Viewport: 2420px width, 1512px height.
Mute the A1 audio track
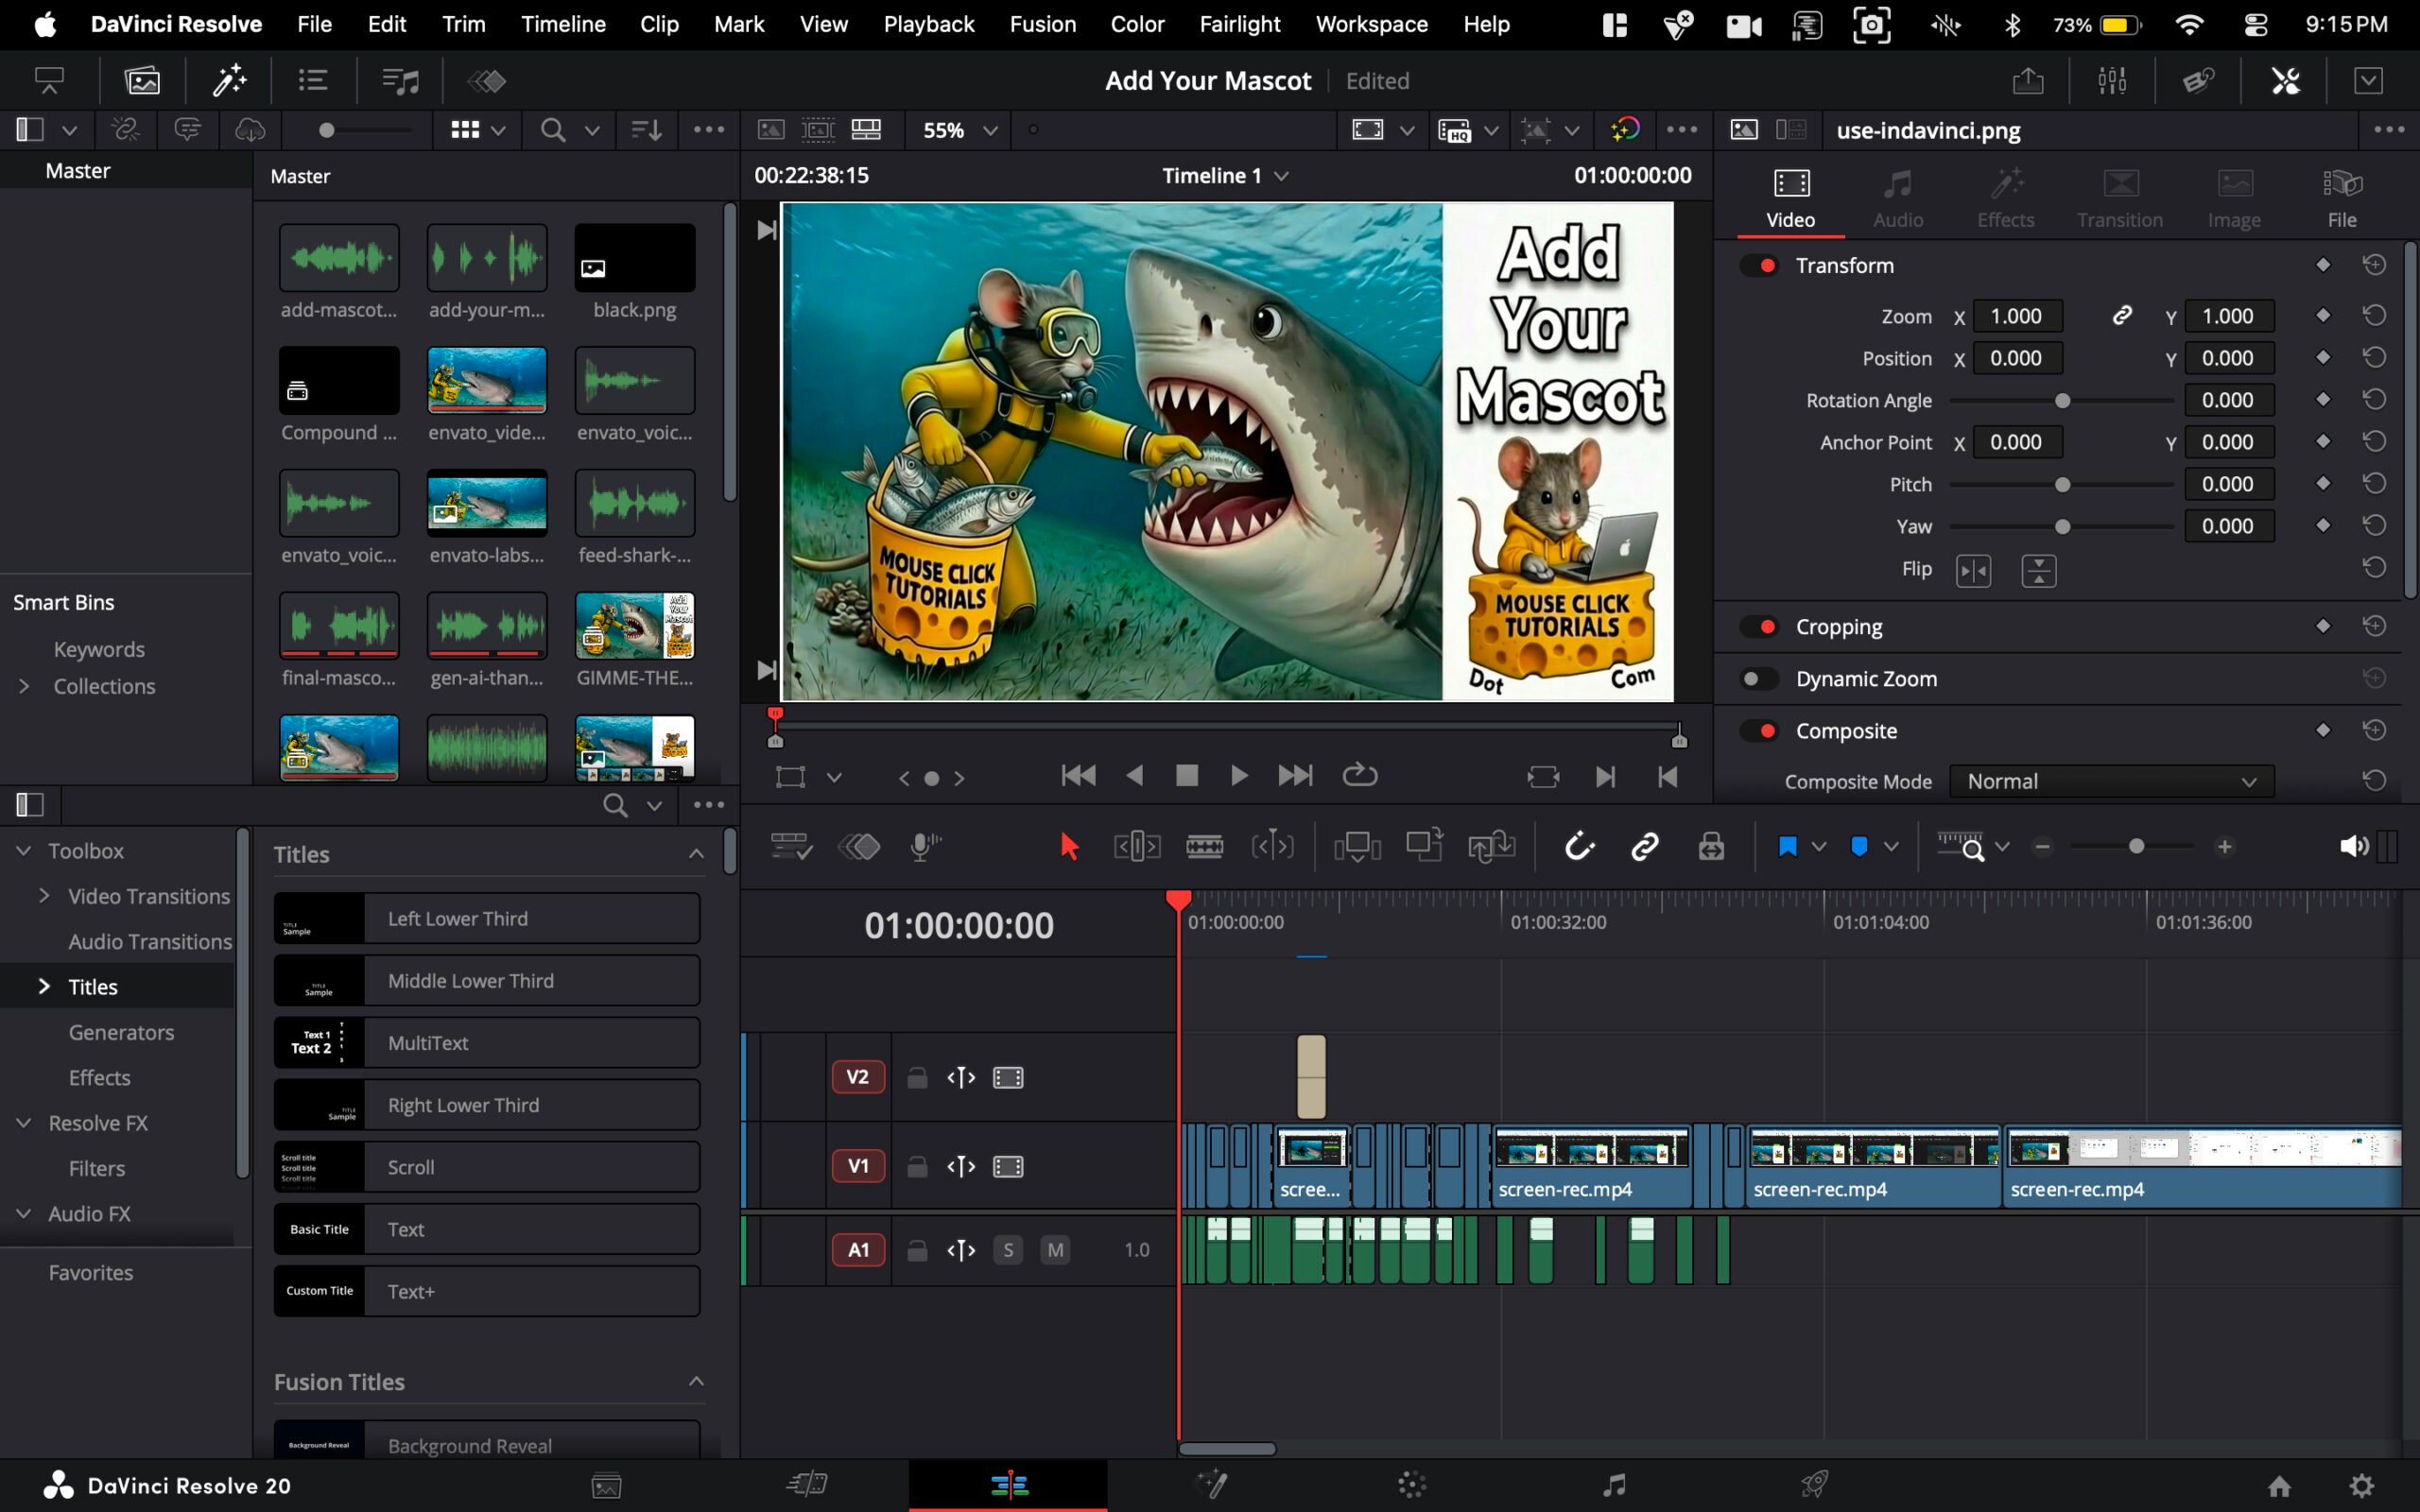(1054, 1249)
